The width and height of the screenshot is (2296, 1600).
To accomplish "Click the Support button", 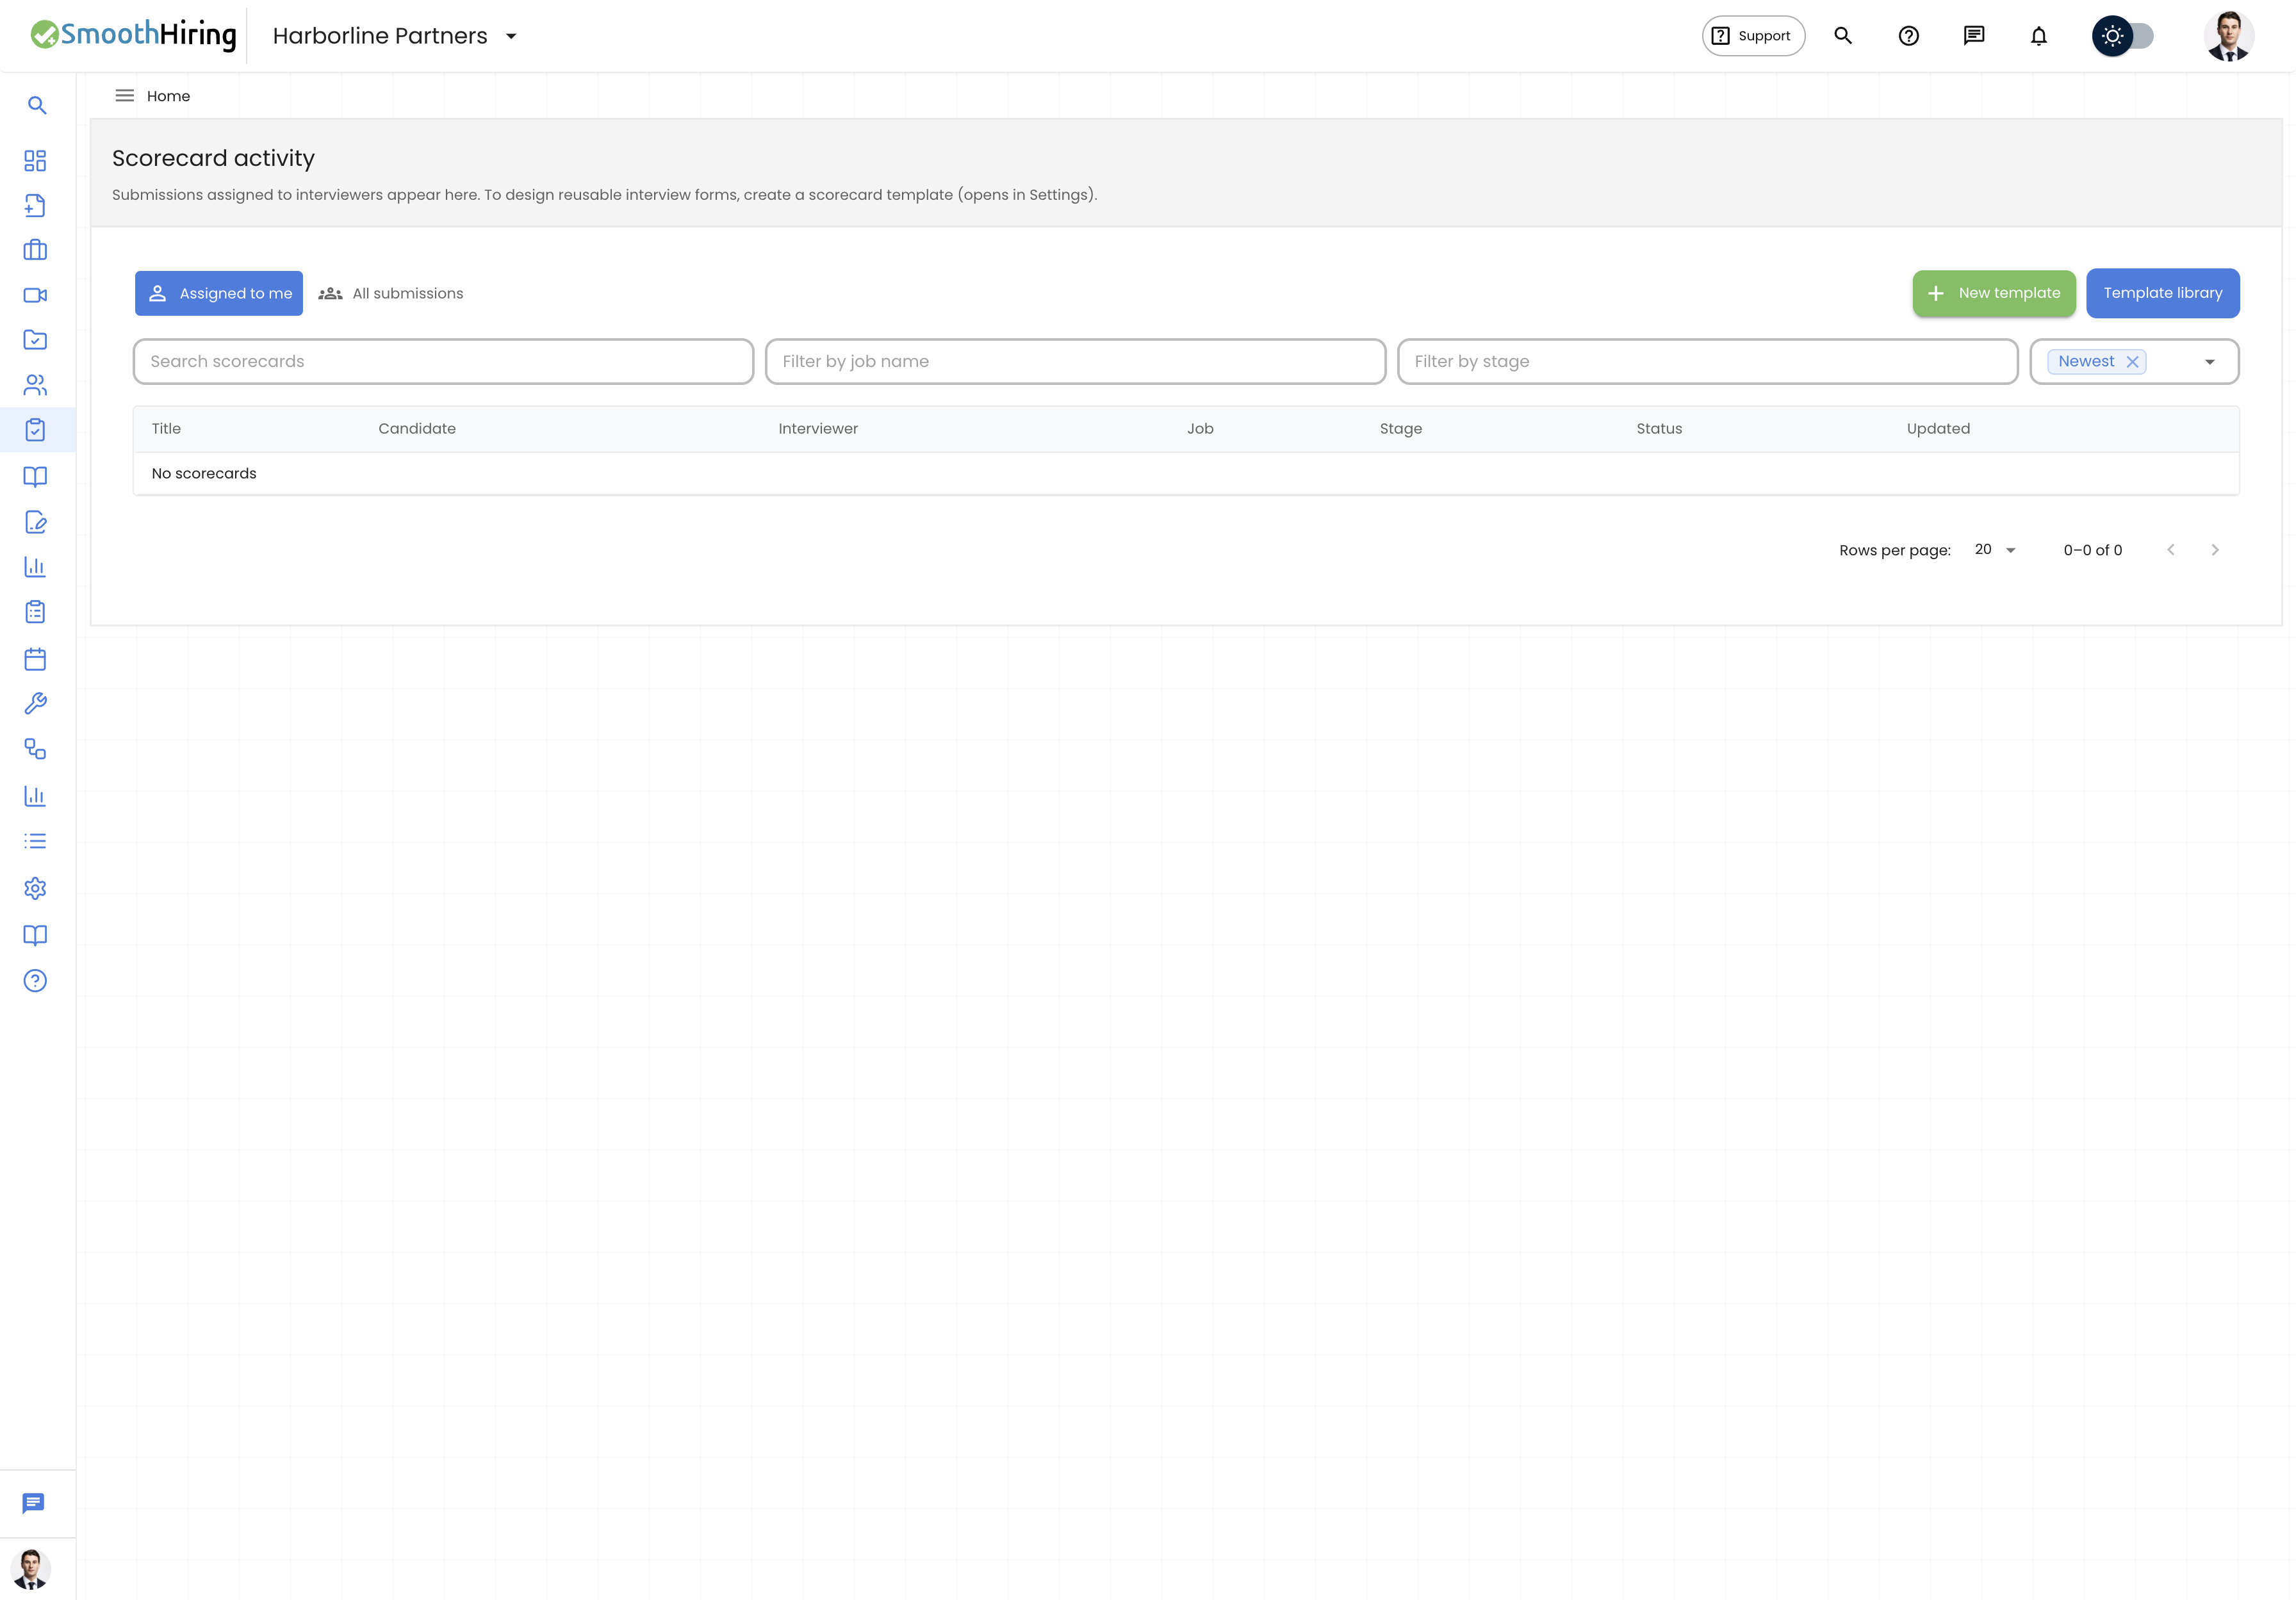I will tap(1753, 36).
